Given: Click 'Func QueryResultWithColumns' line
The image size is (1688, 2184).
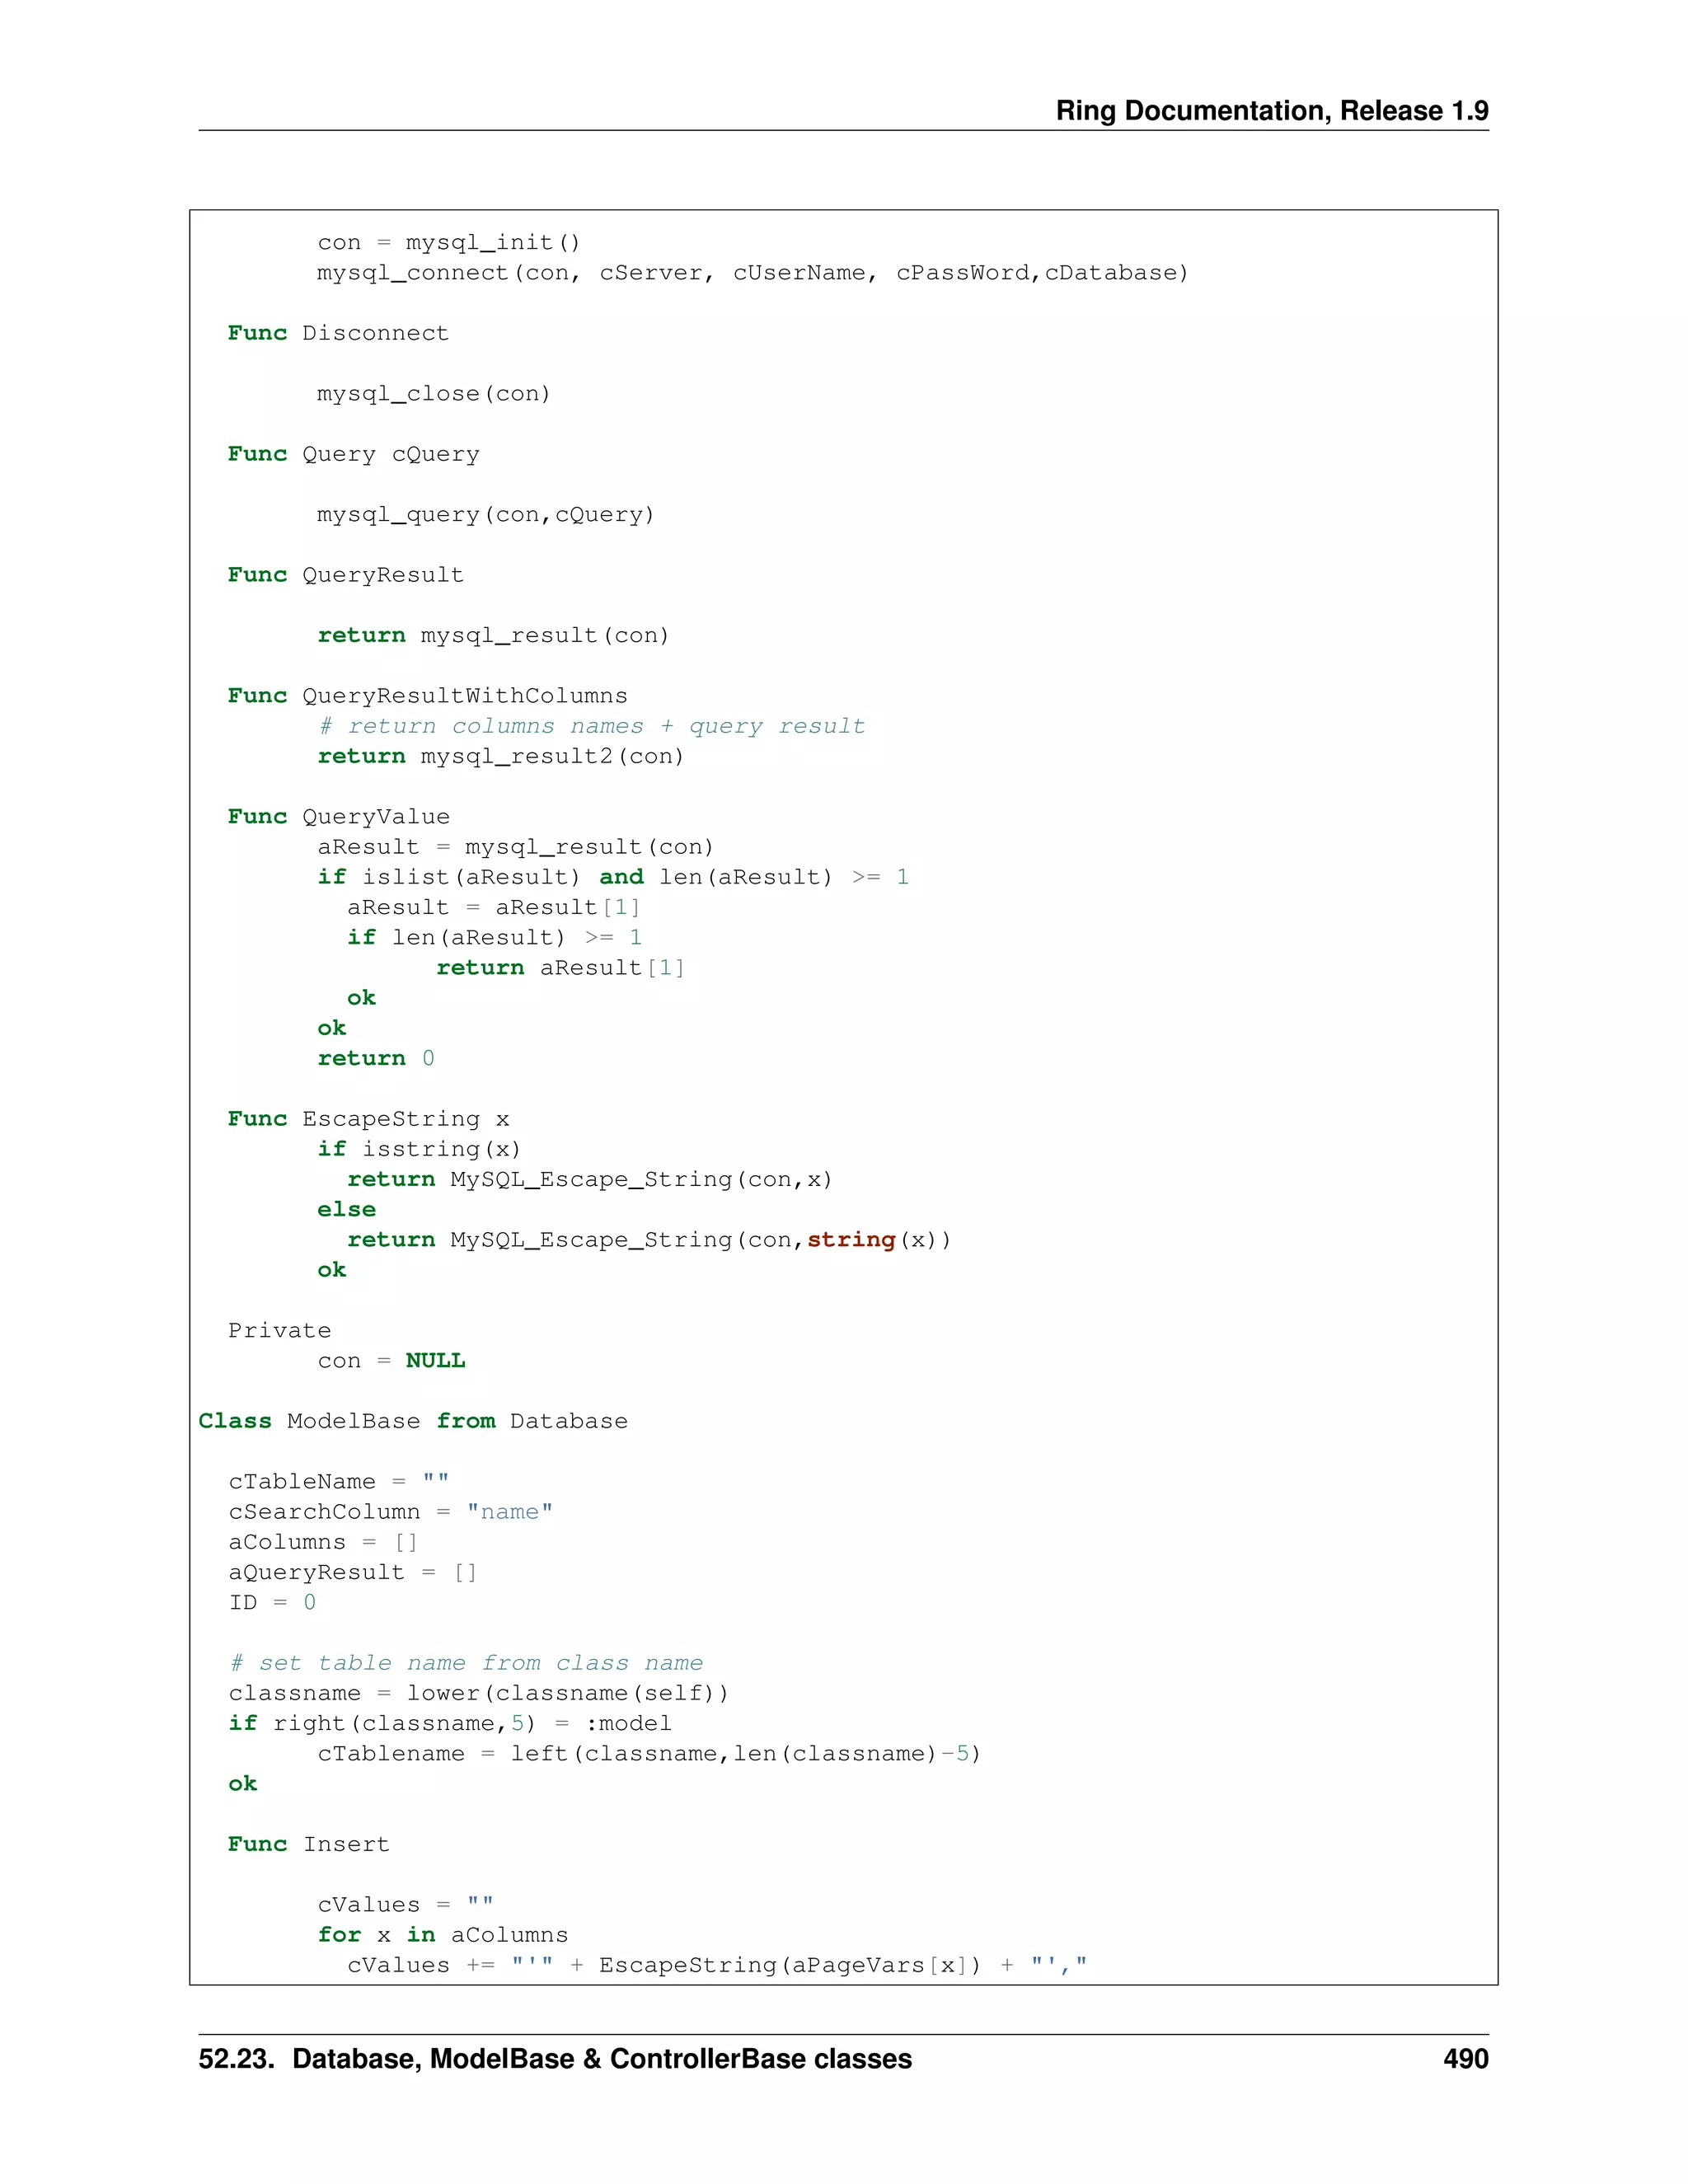Looking at the screenshot, I should click(428, 696).
